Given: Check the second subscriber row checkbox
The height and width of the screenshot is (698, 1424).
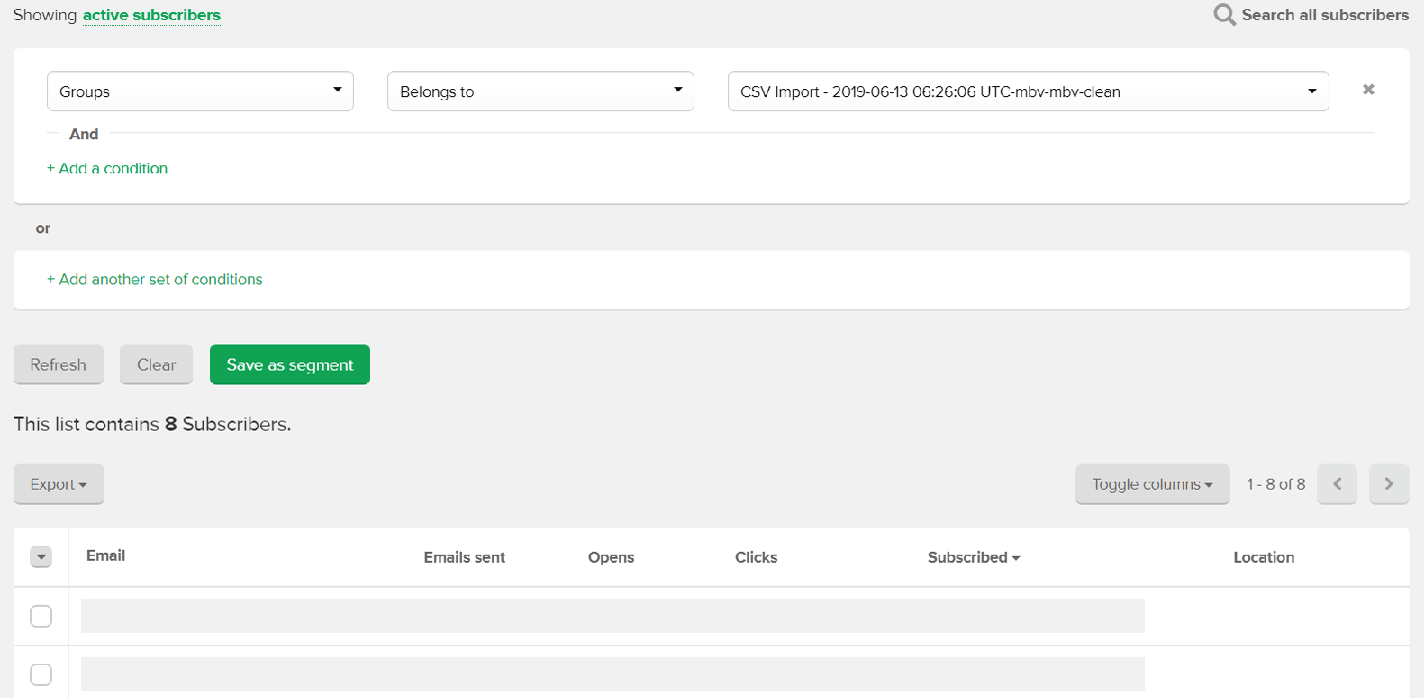Looking at the screenshot, I should (x=41, y=675).
